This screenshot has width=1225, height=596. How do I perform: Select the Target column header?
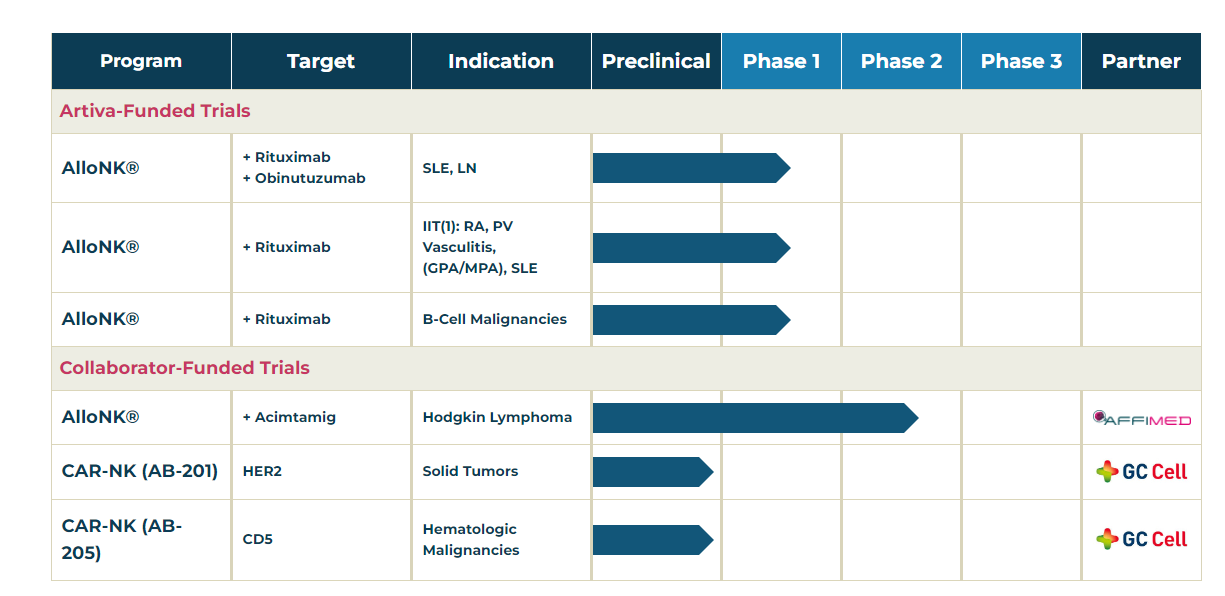[x=321, y=61]
